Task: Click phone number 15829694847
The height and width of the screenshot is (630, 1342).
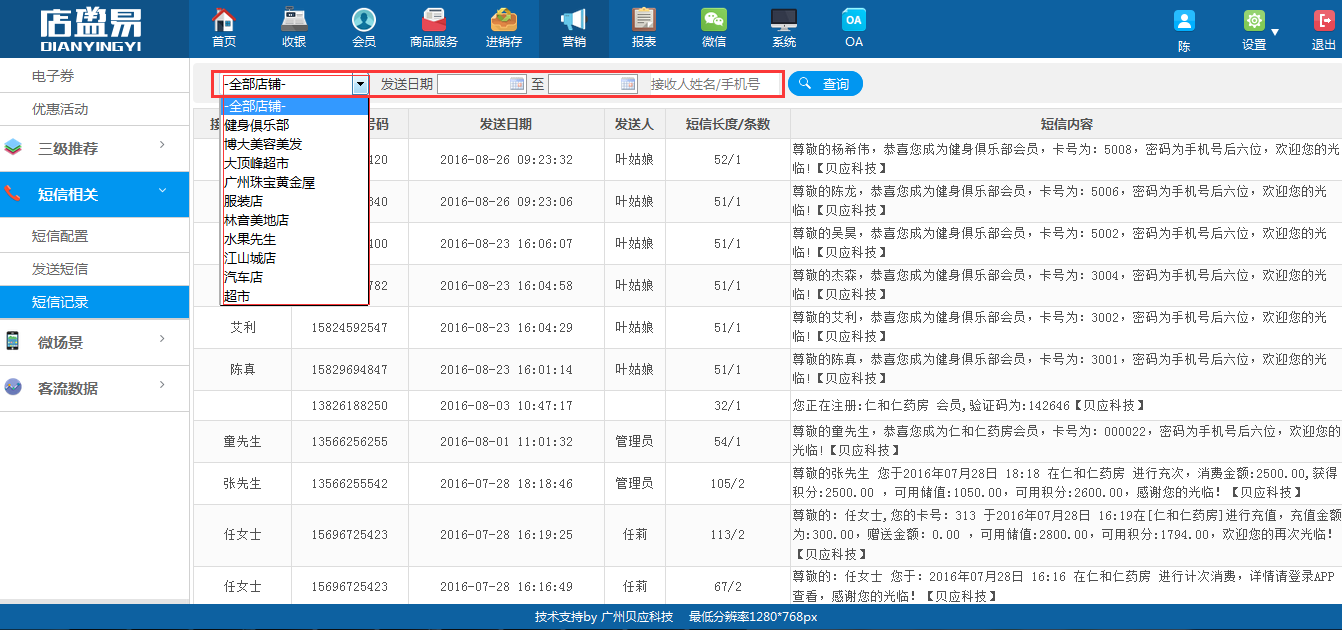Action: (349, 369)
